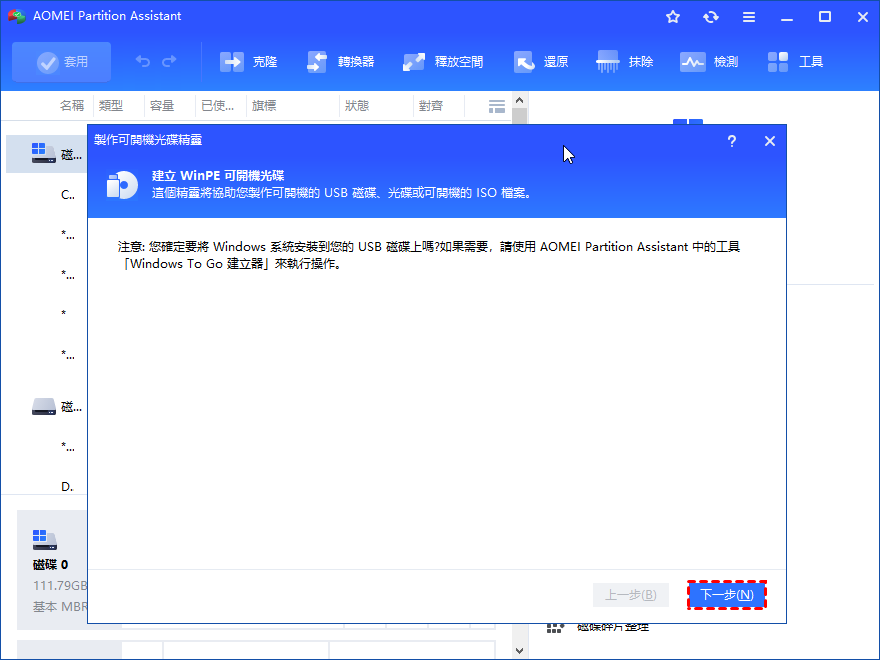Click the wizard disc and USB icon
Image resolution: width=880 pixels, height=660 pixels.
[122, 185]
